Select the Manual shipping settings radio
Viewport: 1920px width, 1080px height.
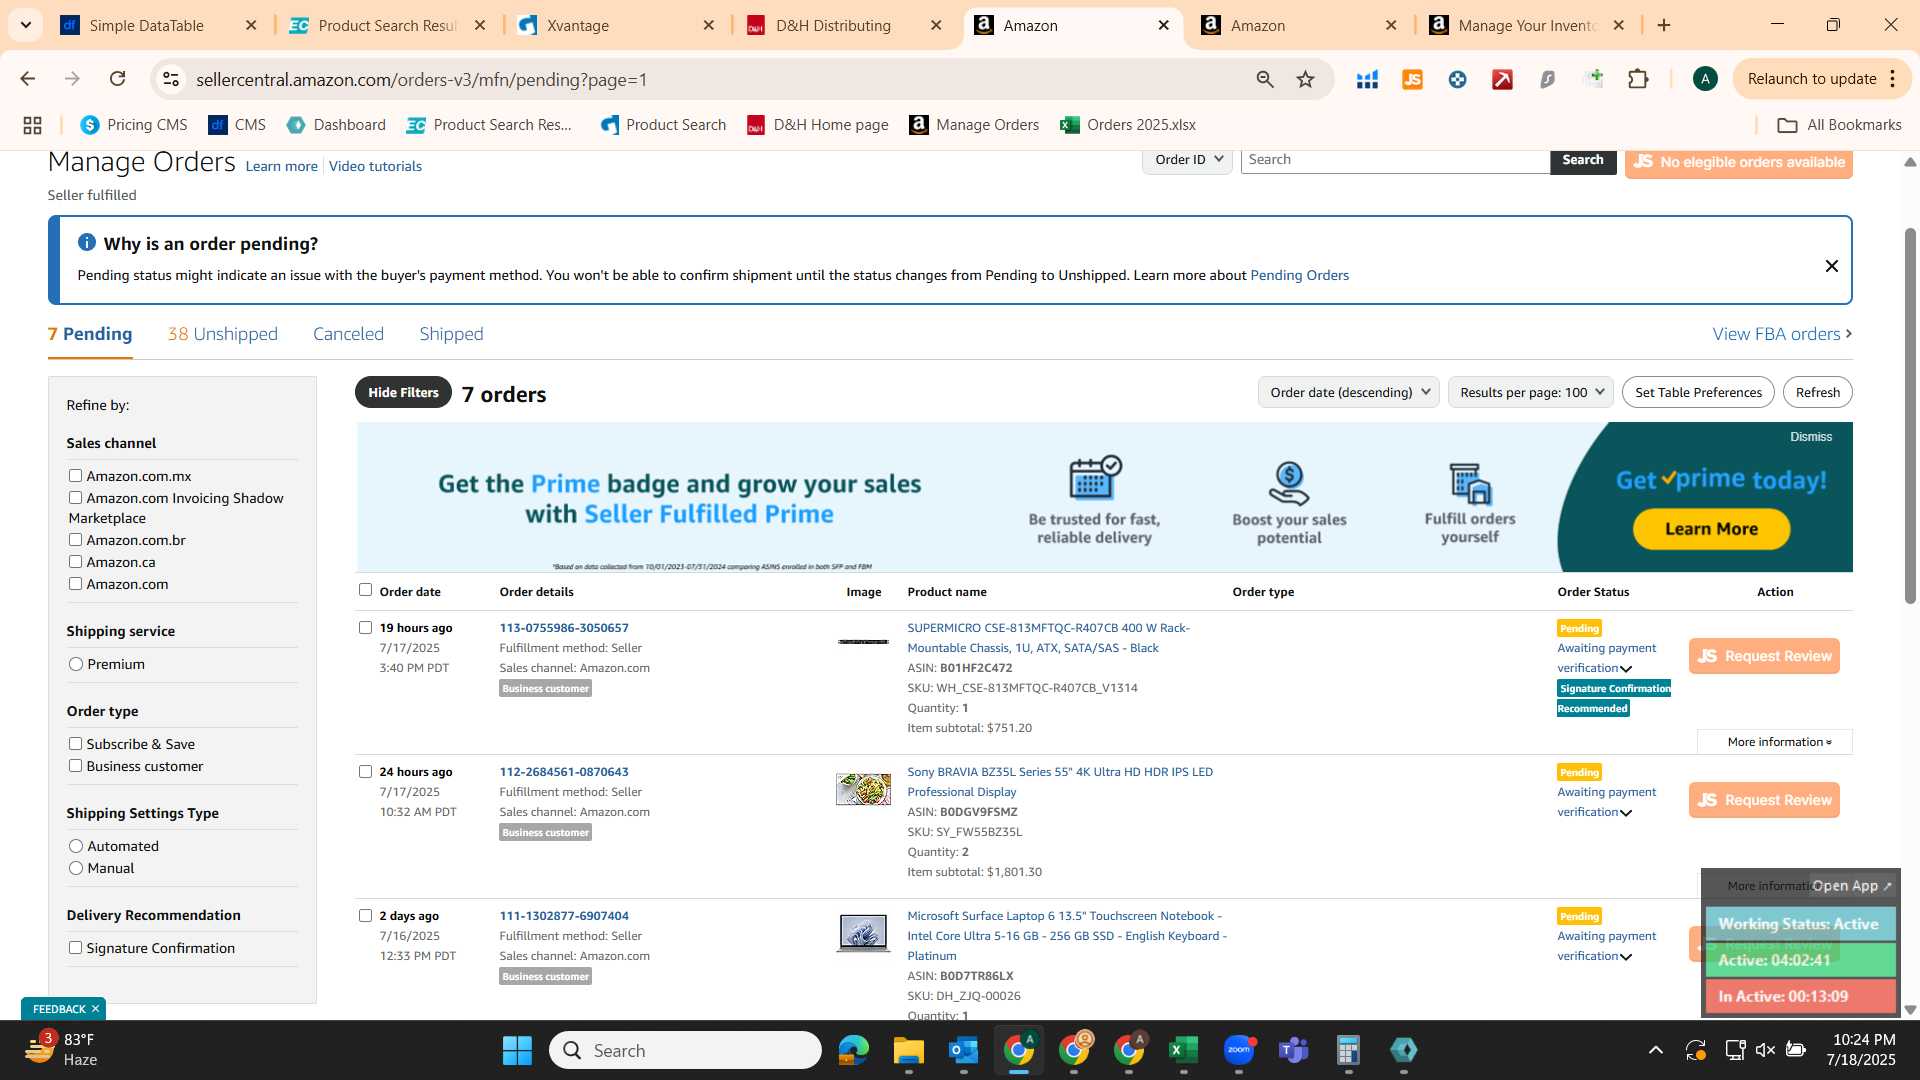[76, 868]
